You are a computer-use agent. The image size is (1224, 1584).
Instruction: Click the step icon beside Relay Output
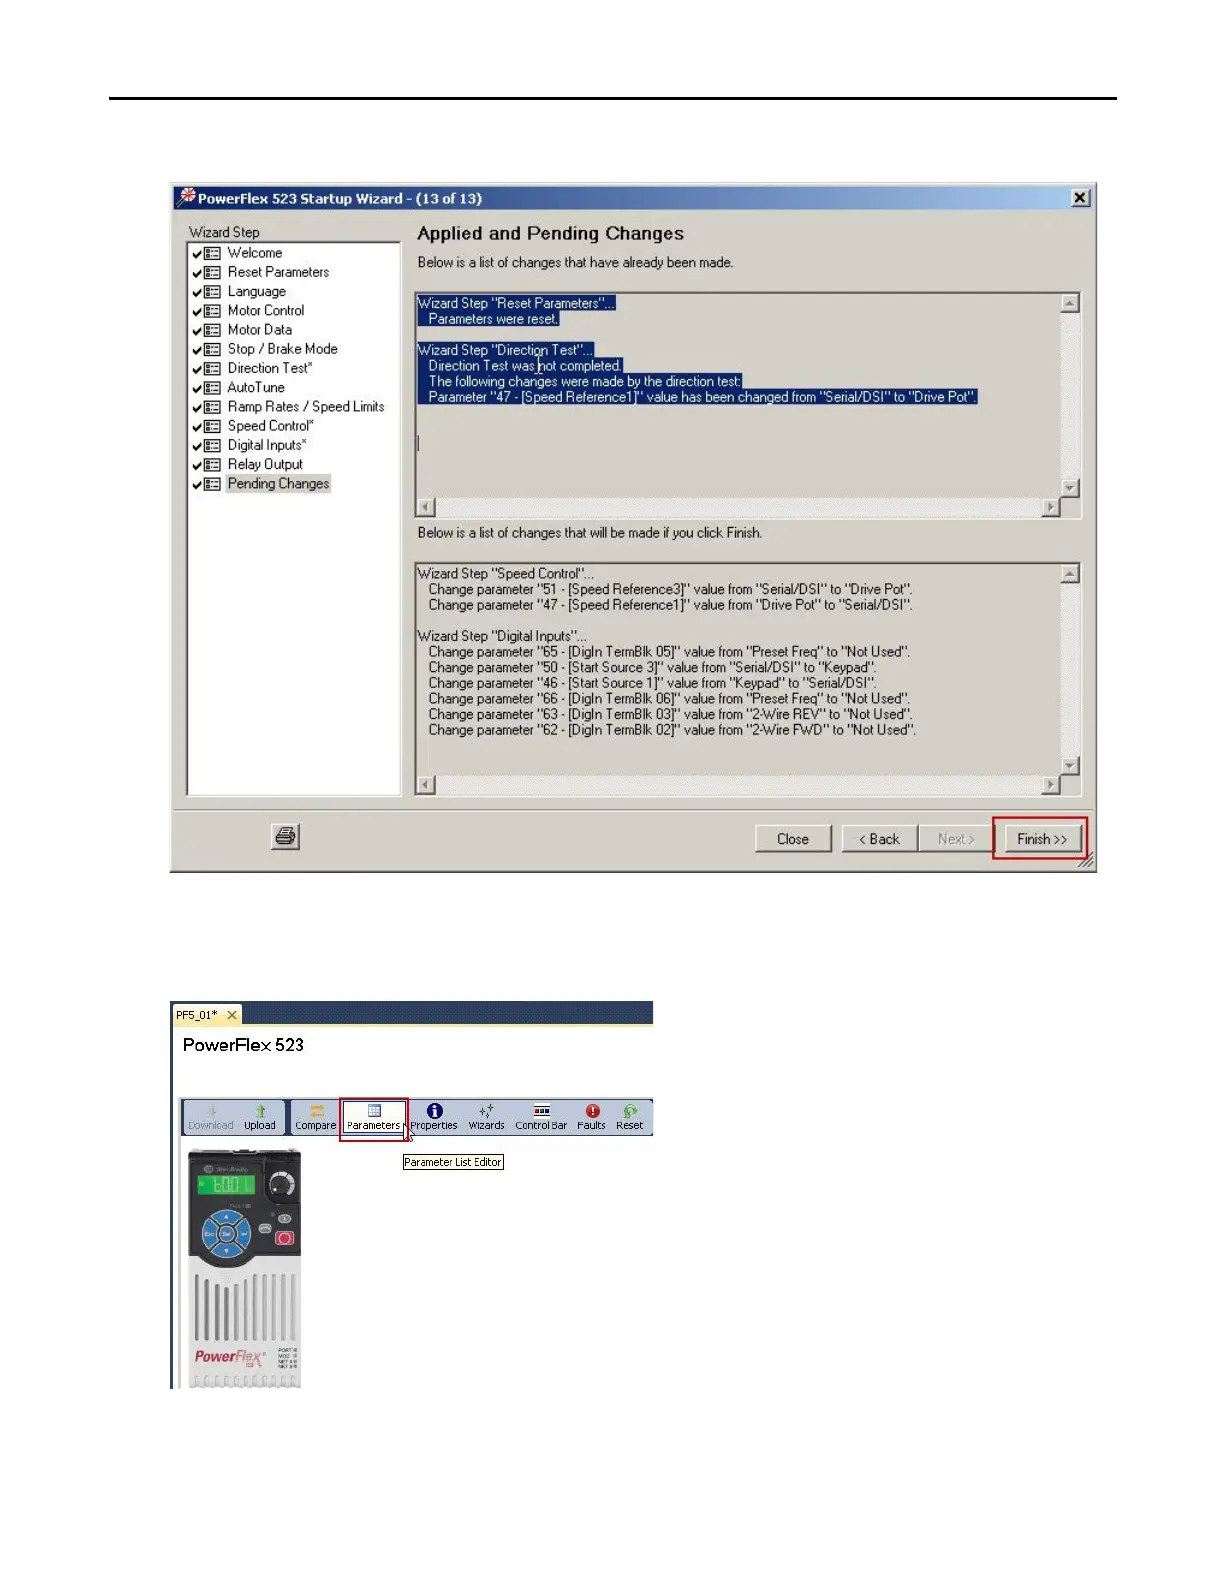point(212,465)
